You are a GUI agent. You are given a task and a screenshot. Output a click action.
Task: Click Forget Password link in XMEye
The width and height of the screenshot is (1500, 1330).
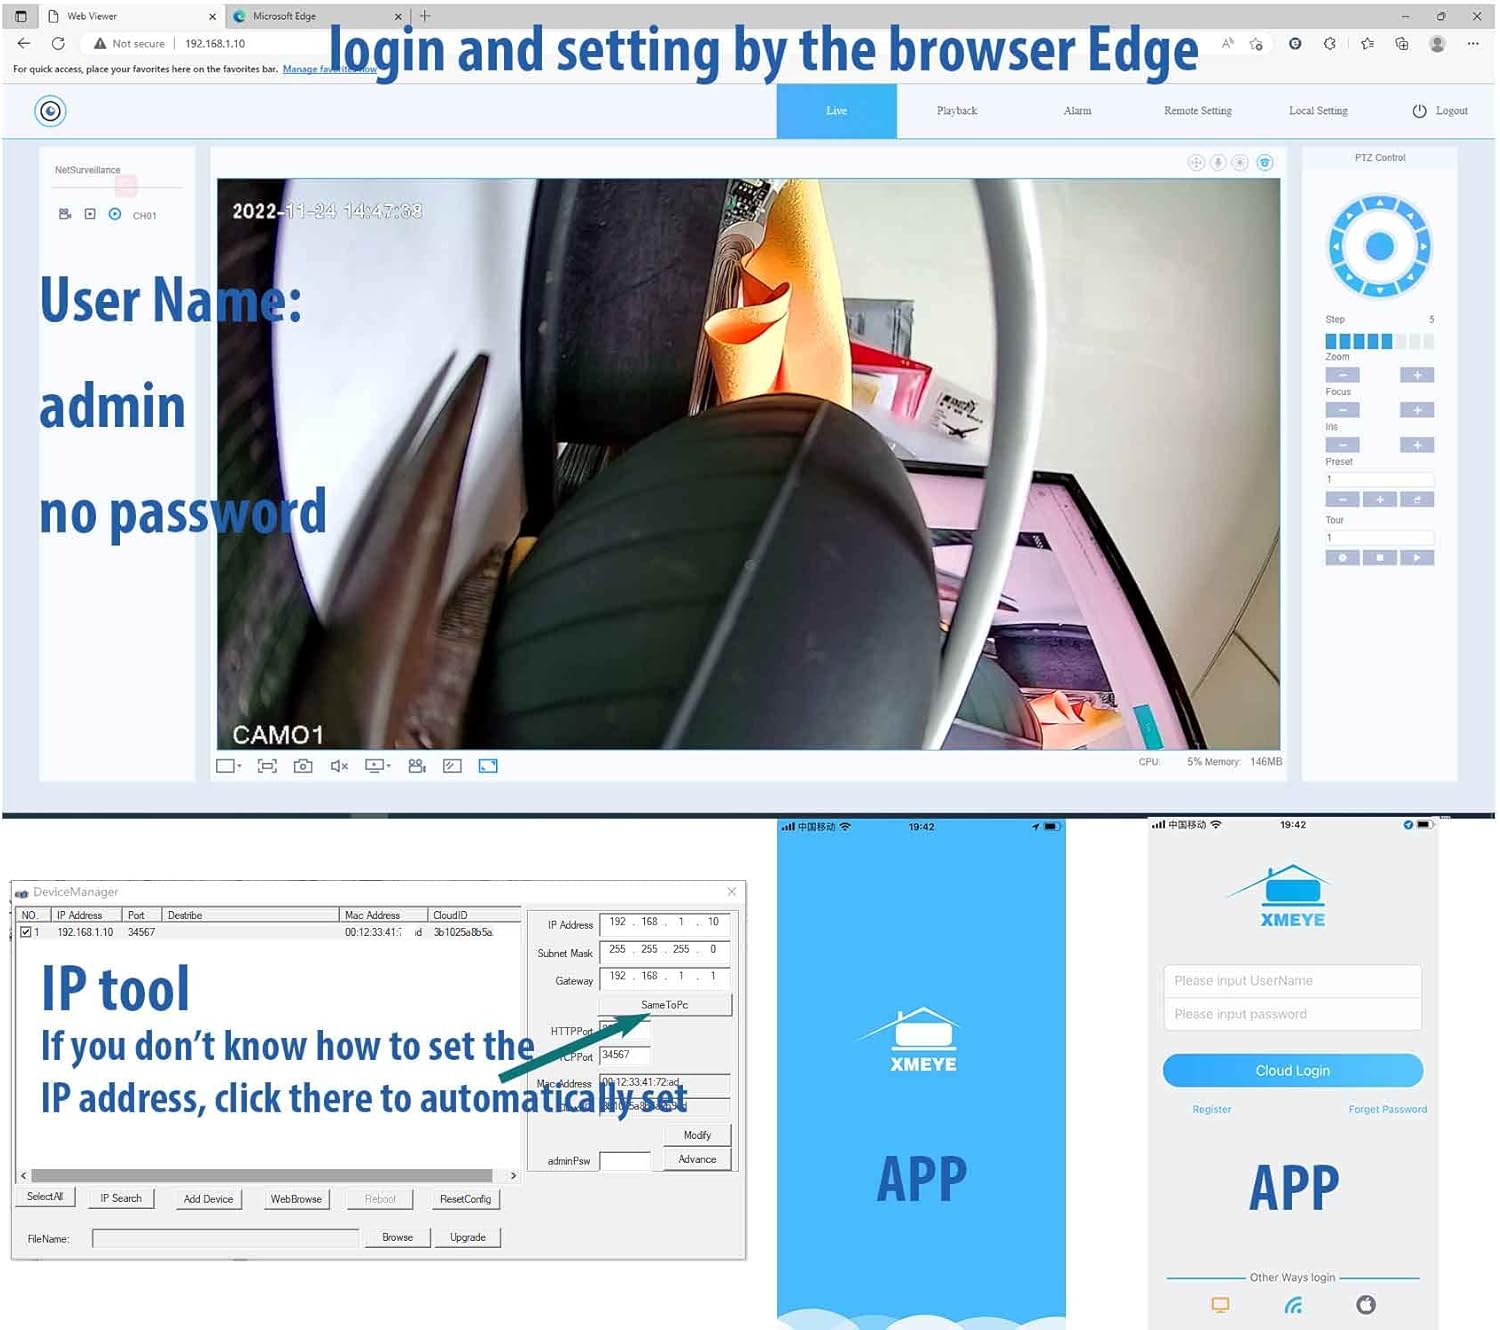point(1387,1109)
